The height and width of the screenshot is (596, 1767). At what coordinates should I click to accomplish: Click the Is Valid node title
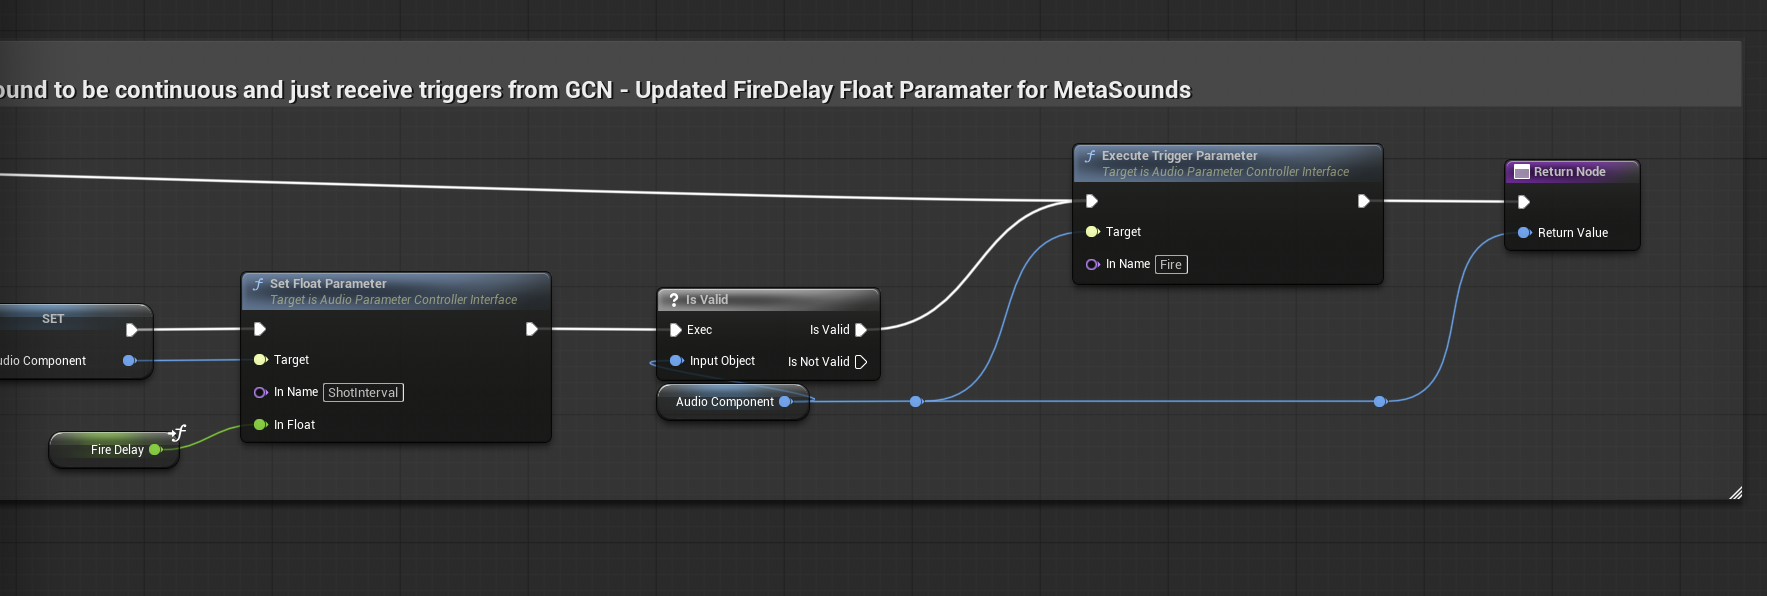[x=707, y=300]
